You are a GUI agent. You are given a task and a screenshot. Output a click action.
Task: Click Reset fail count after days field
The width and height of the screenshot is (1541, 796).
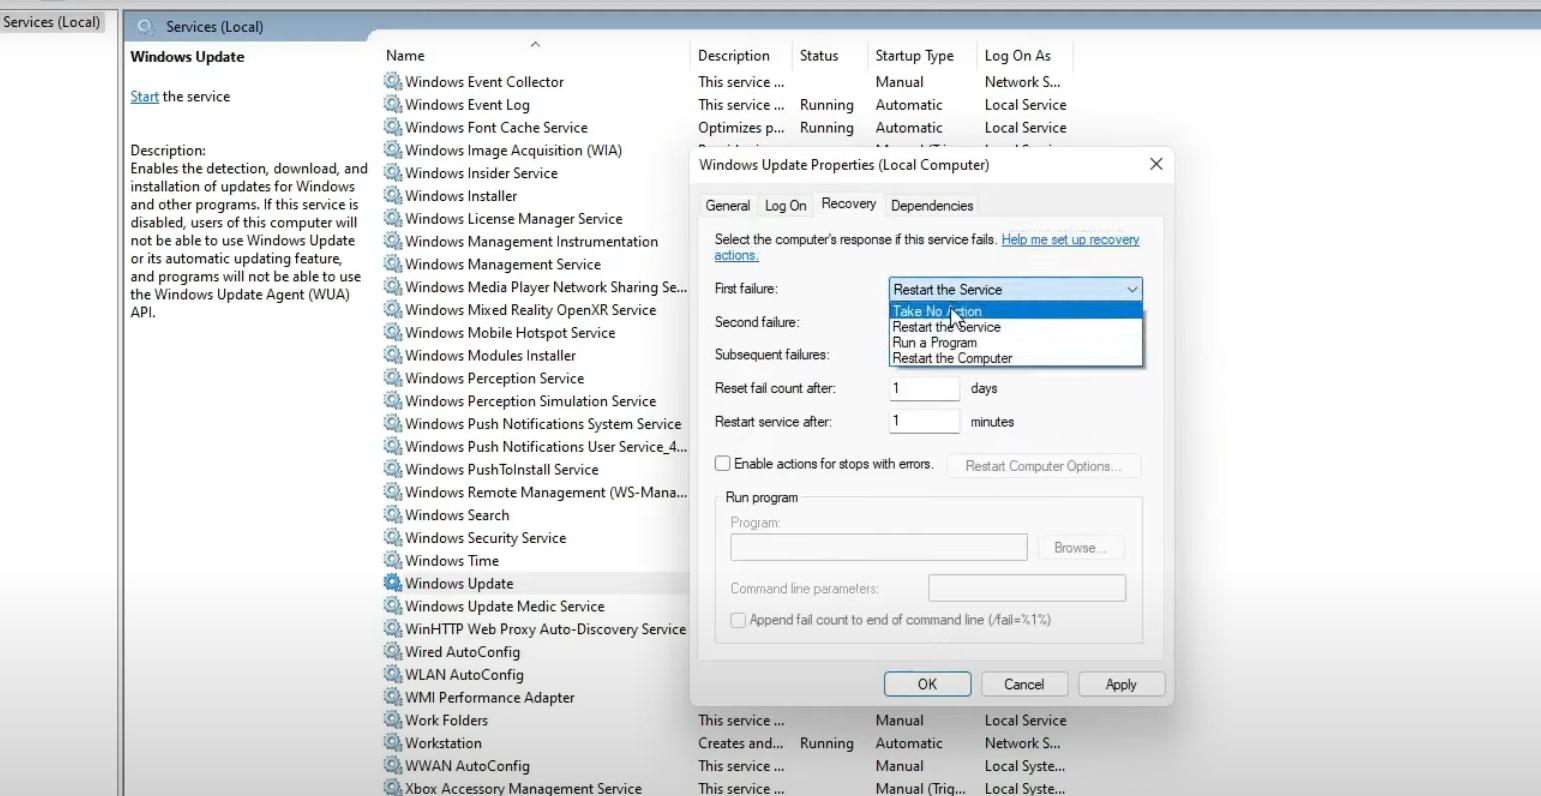tap(924, 388)
